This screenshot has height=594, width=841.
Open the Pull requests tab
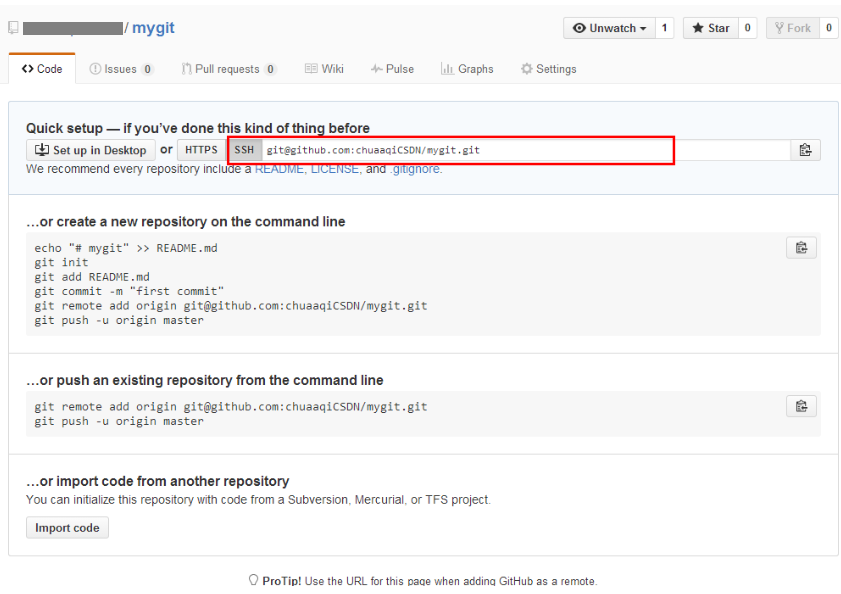click(x=229, y=69)
